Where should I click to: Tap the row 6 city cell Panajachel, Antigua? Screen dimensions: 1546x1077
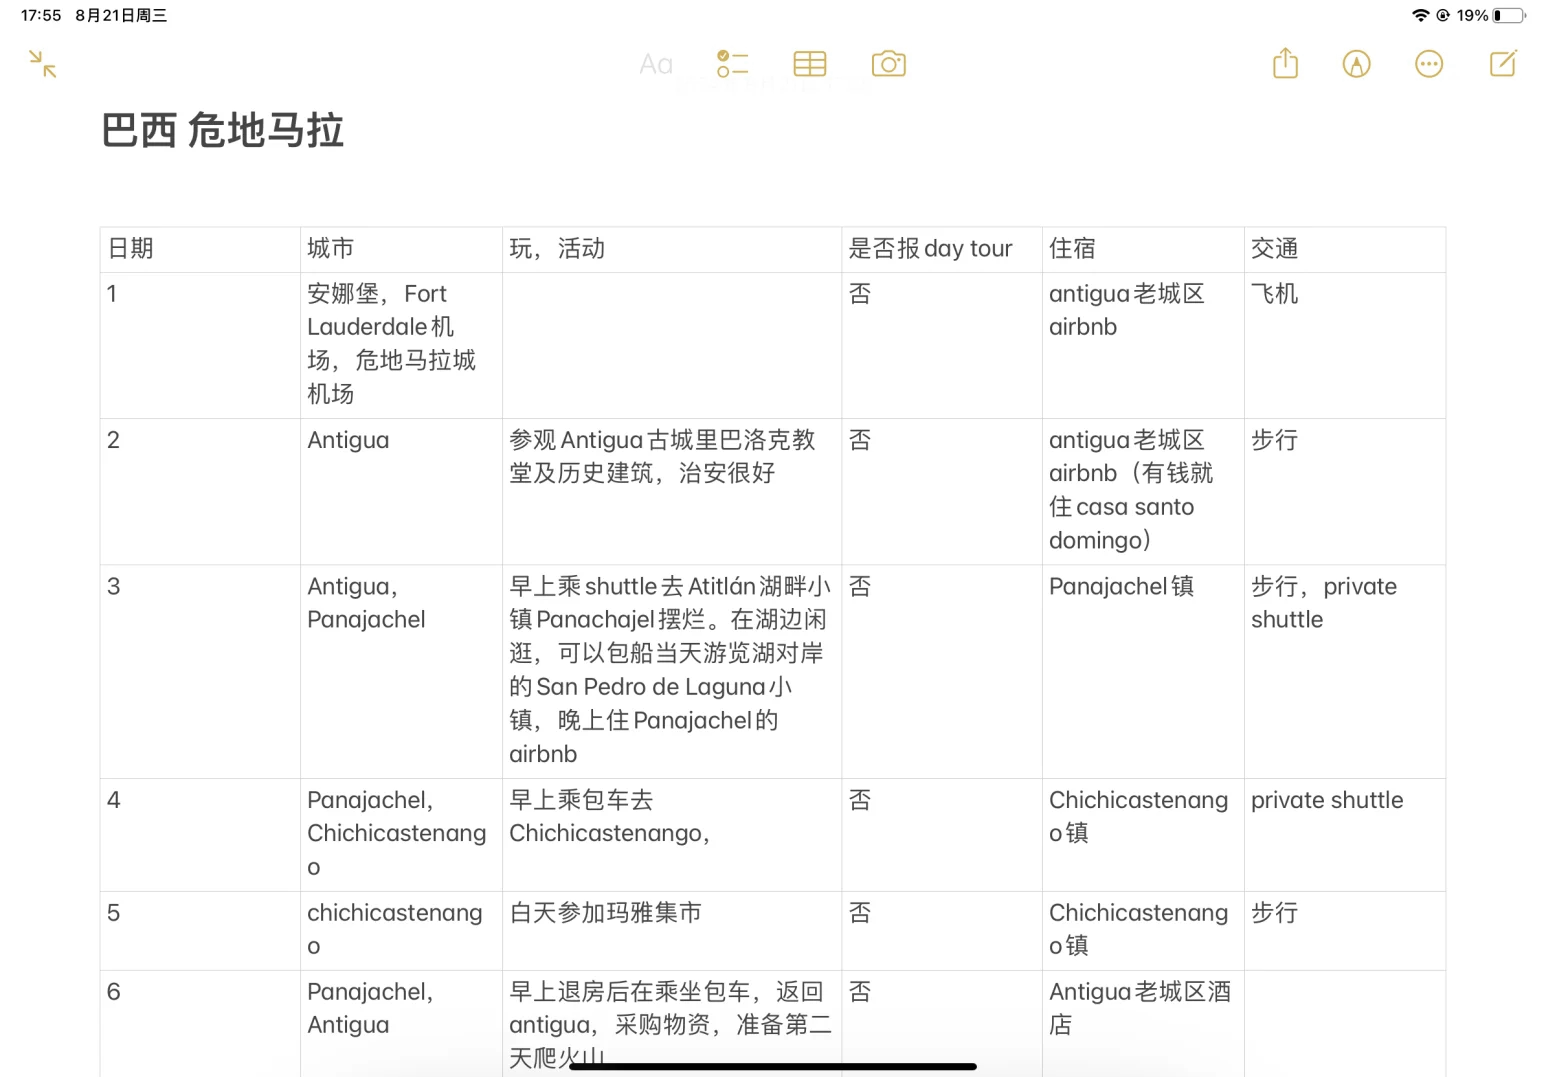[x=401, y=1023]
